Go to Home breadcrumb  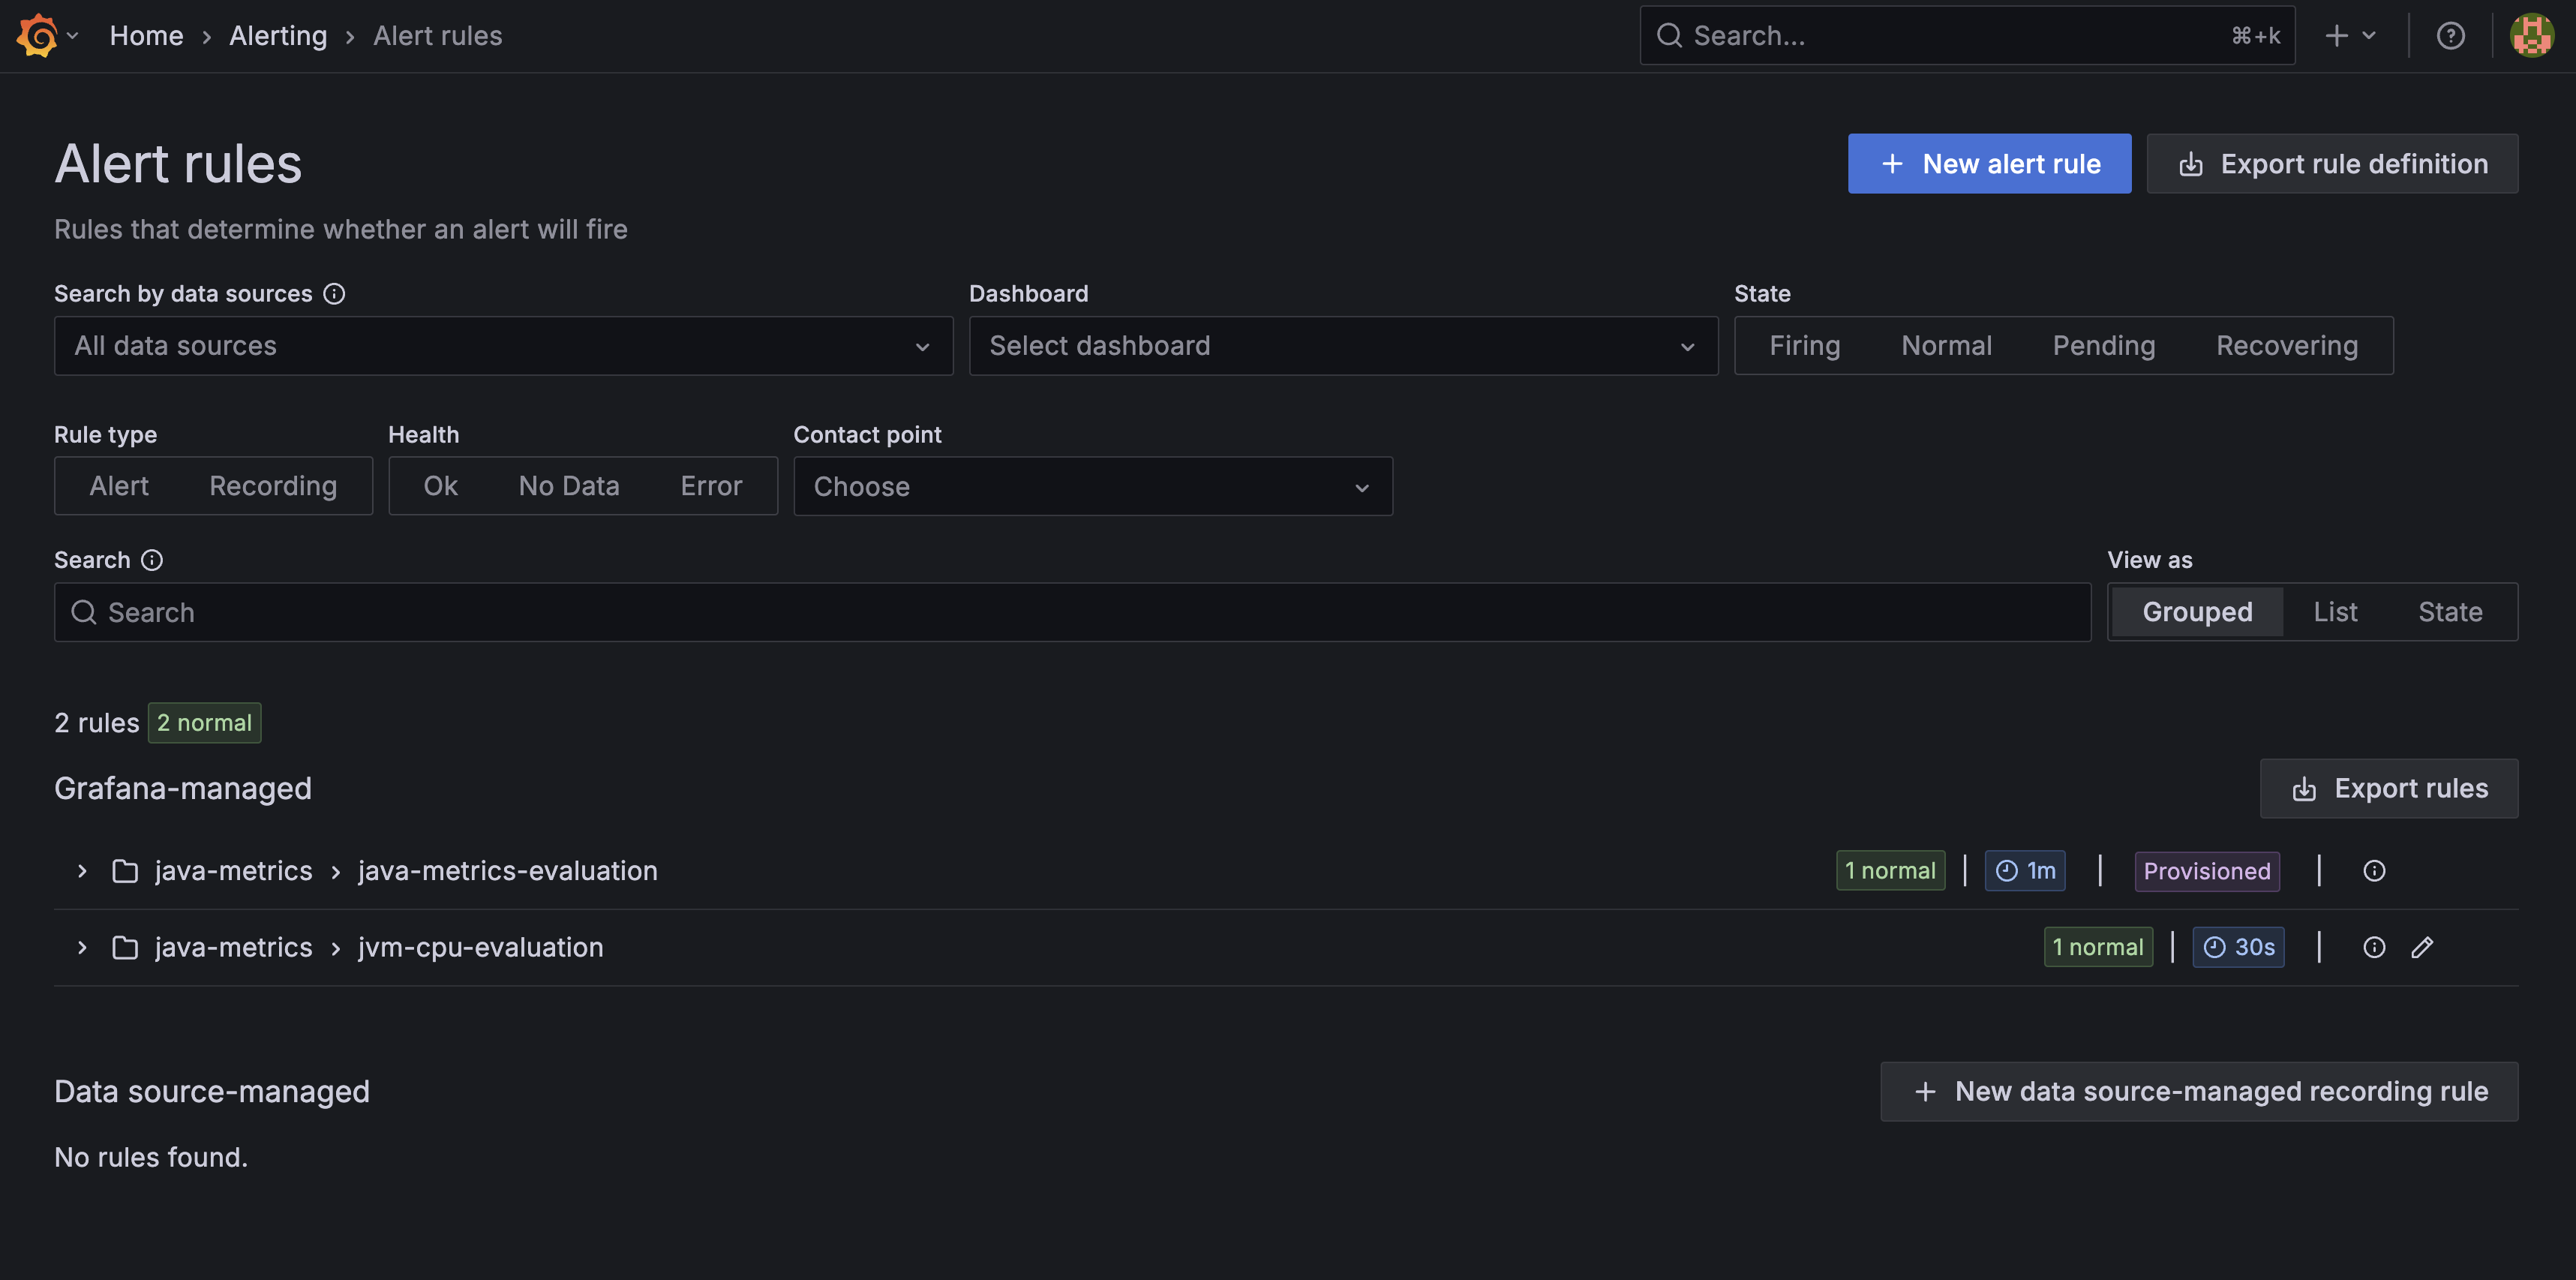pos(146,36)
